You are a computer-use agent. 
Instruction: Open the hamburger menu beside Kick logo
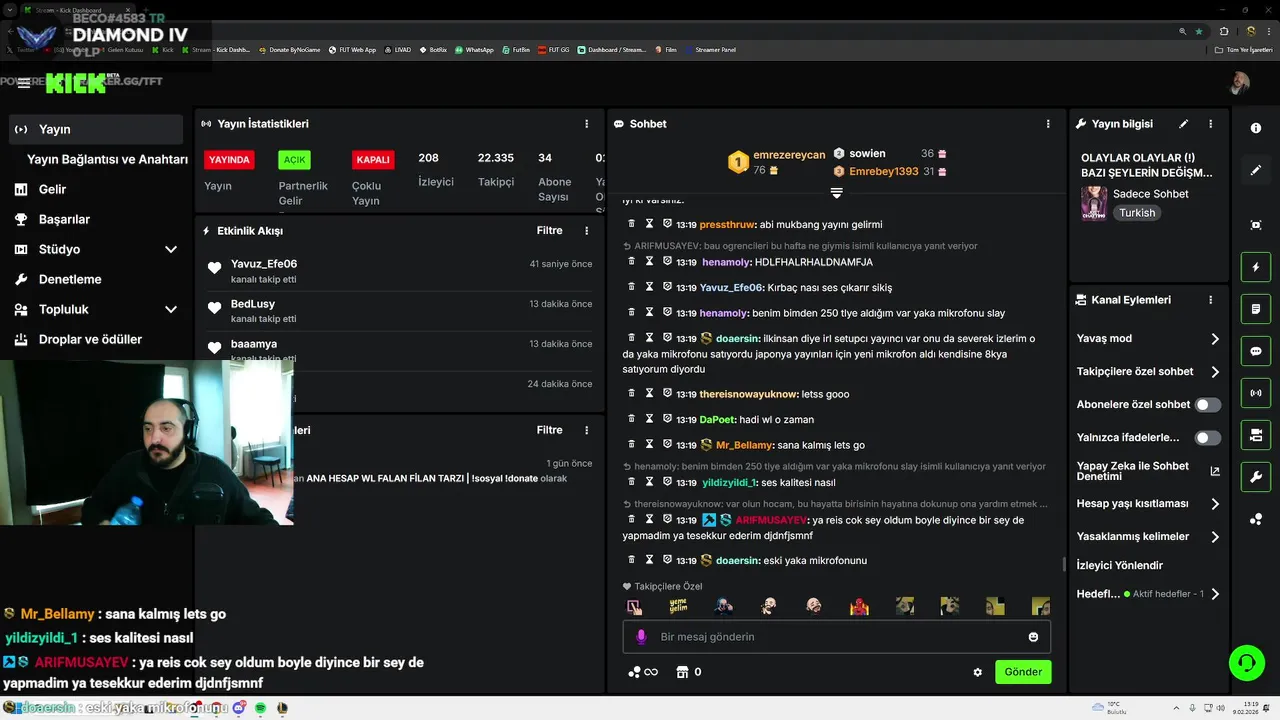[x=24, y=83]
